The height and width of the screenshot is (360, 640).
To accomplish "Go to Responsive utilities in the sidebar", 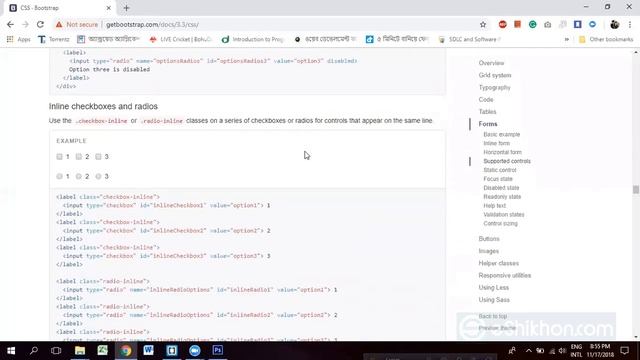I will point(504,276).
